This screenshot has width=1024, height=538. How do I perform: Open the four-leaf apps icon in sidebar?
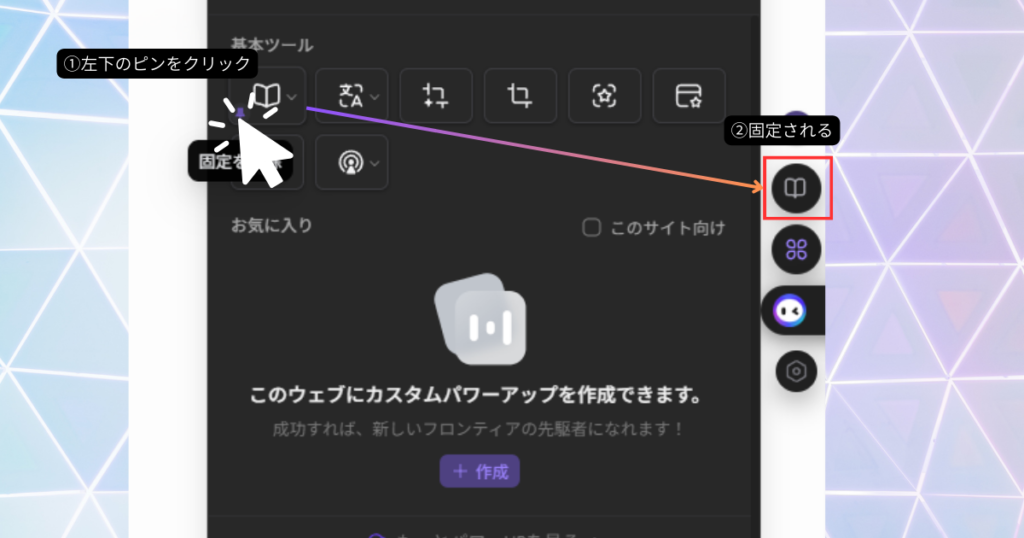point(796,249)
